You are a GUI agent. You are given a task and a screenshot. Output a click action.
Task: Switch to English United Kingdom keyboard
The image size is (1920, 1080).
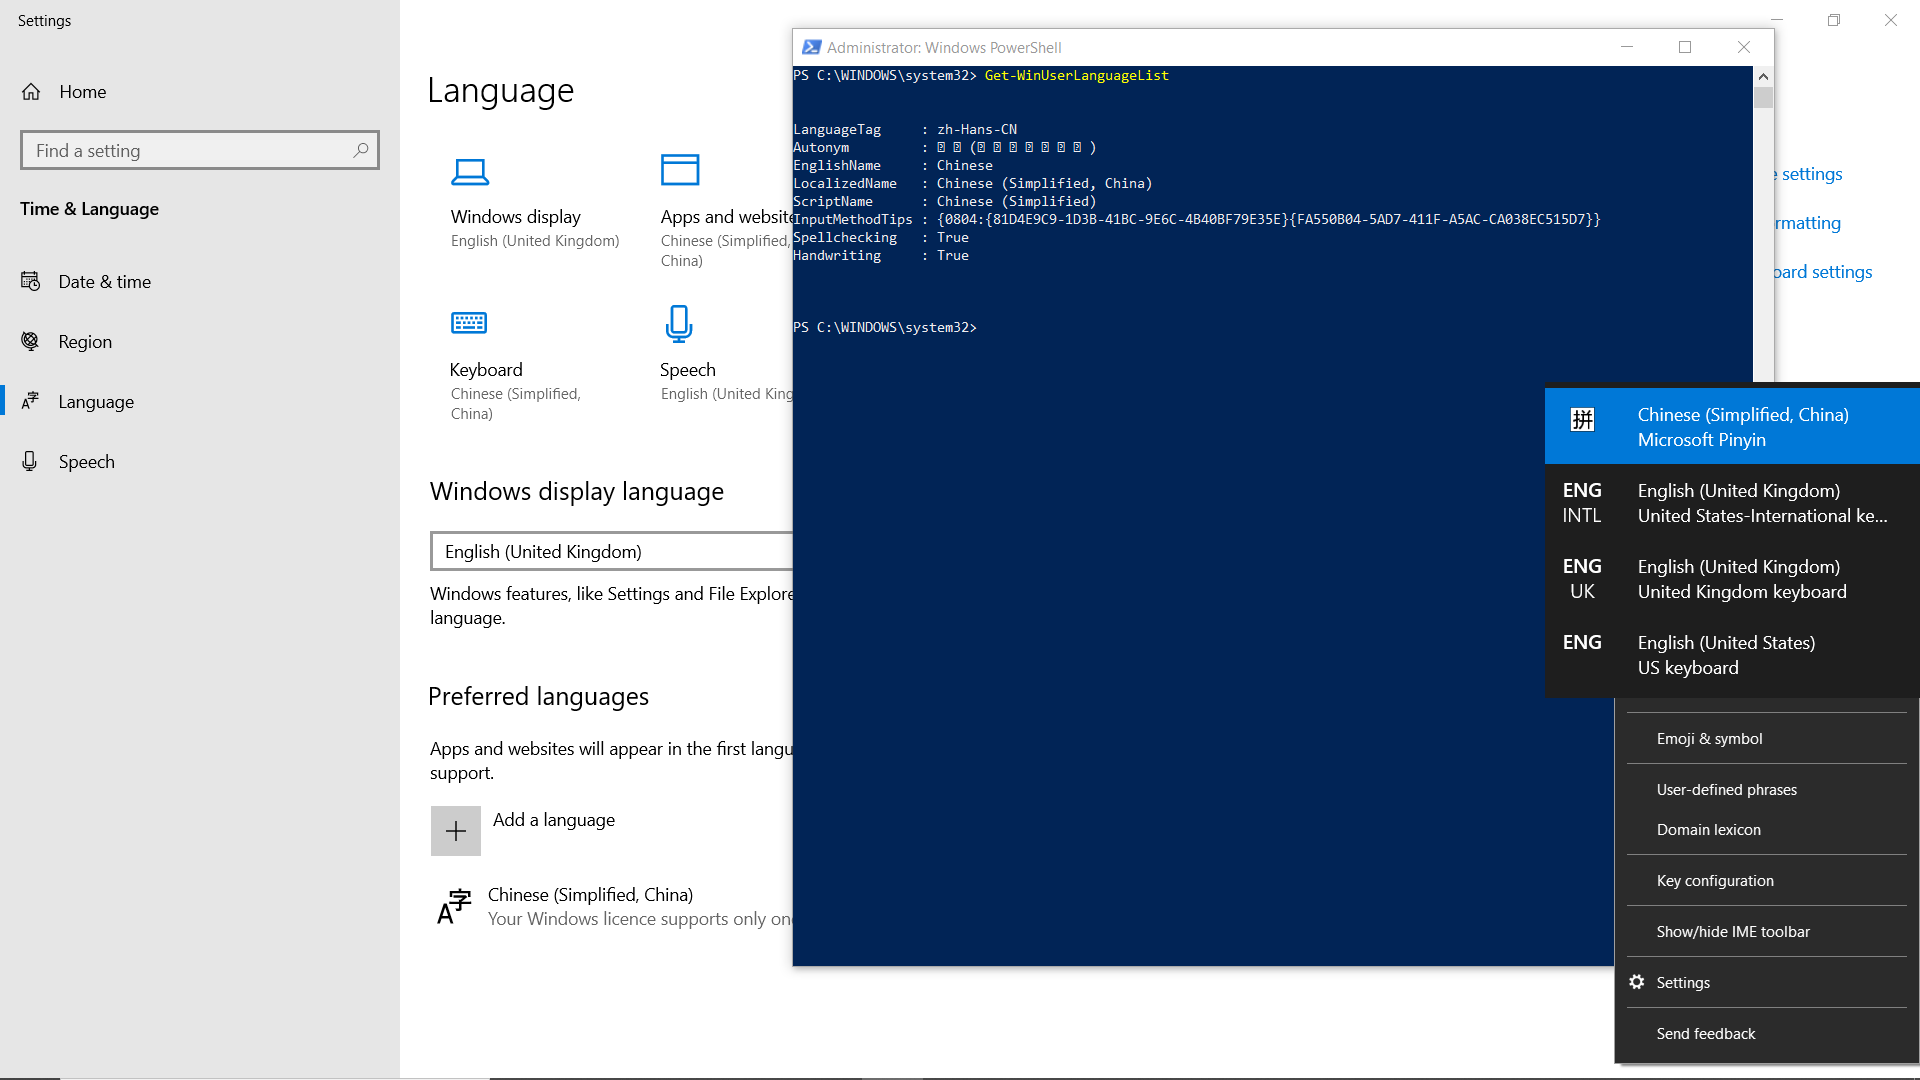tap(1732, 579)
